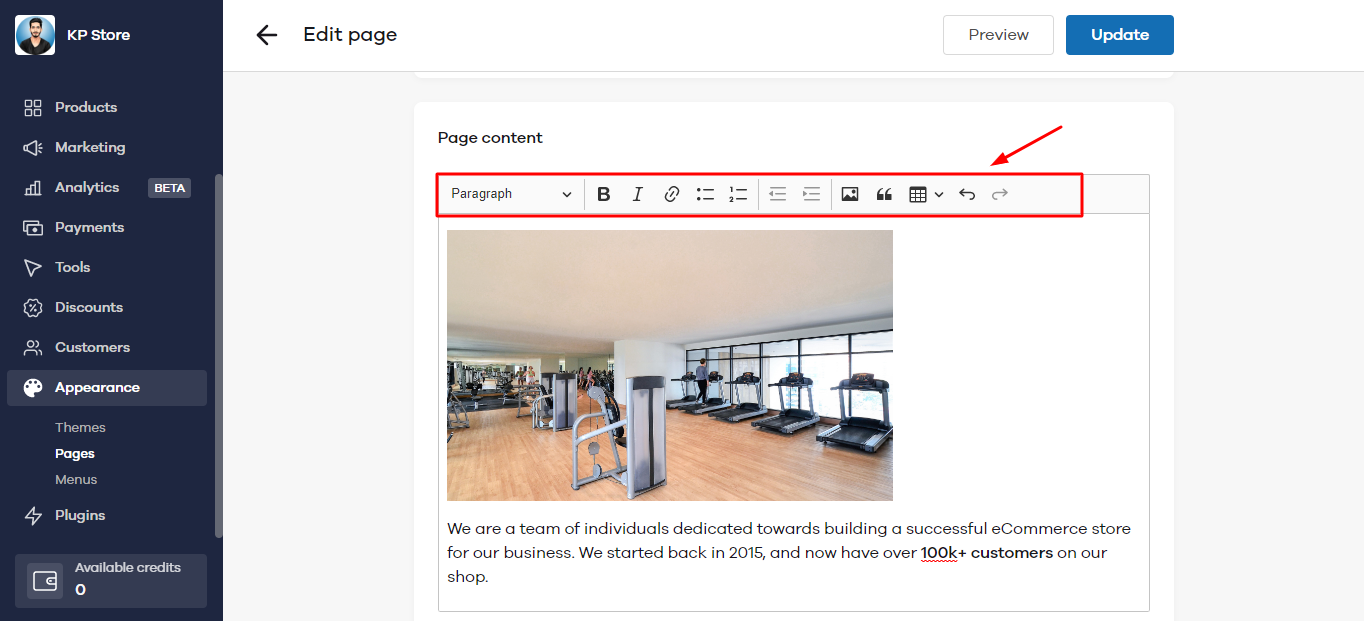Apply block quote formatting

tap(884, 194)
